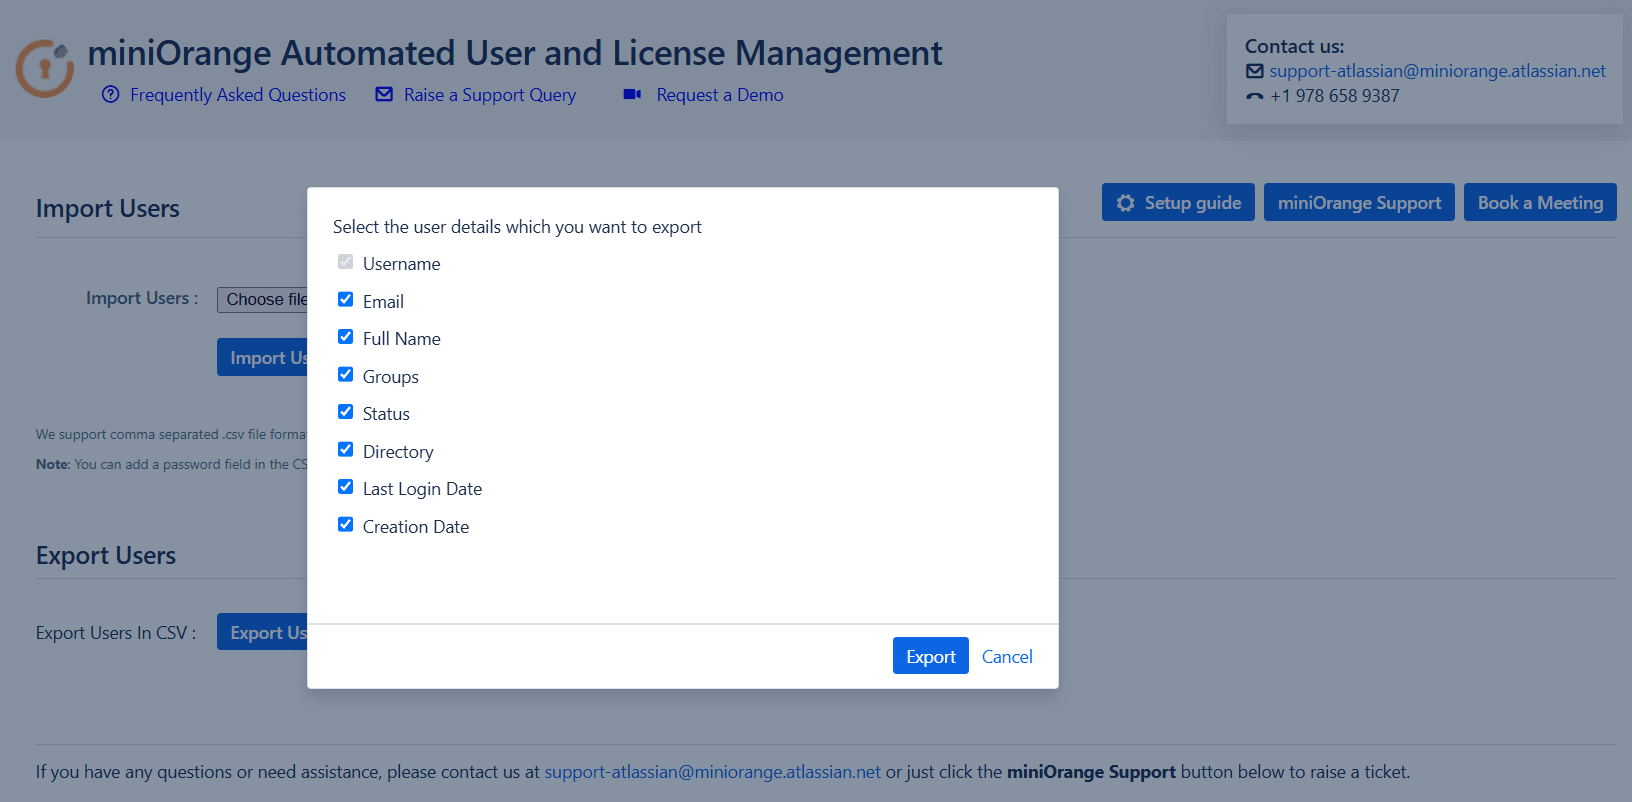Viewport: 1632px width, 802px height.
Task: Click the video camera icon beside Request a Demo
Action: (632, 95)
